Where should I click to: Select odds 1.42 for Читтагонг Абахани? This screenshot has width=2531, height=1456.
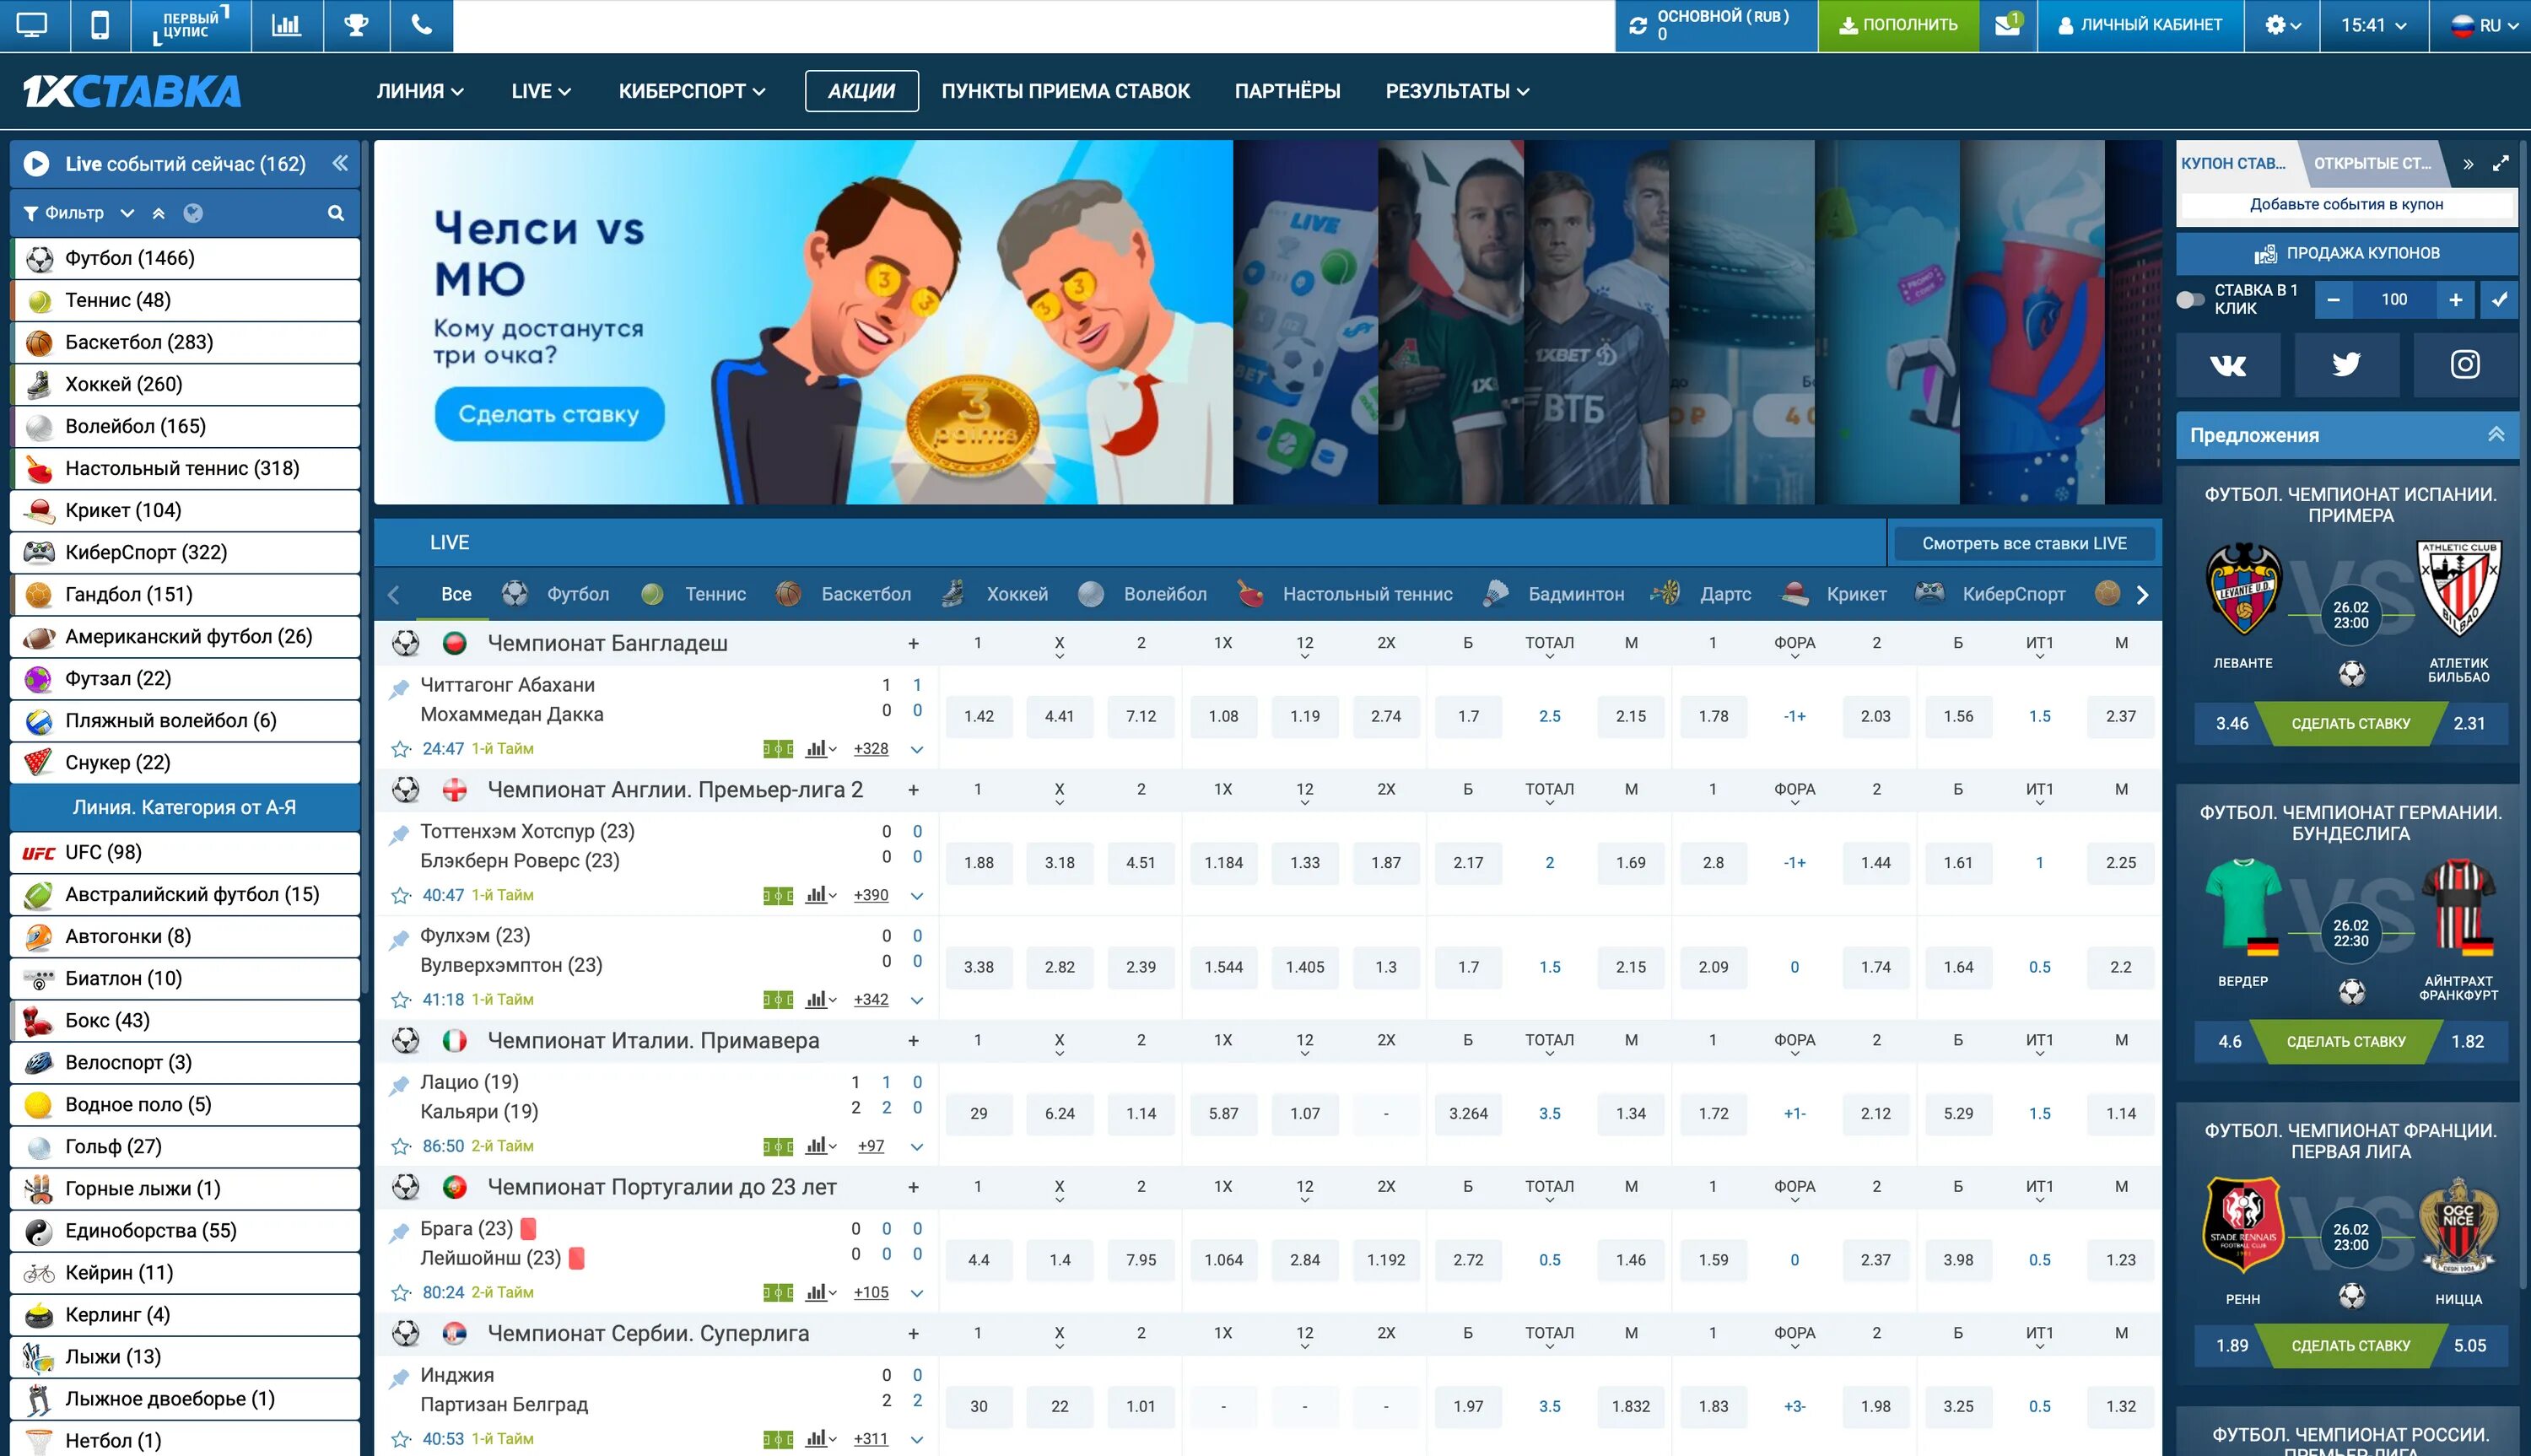[x=978, y=716]
